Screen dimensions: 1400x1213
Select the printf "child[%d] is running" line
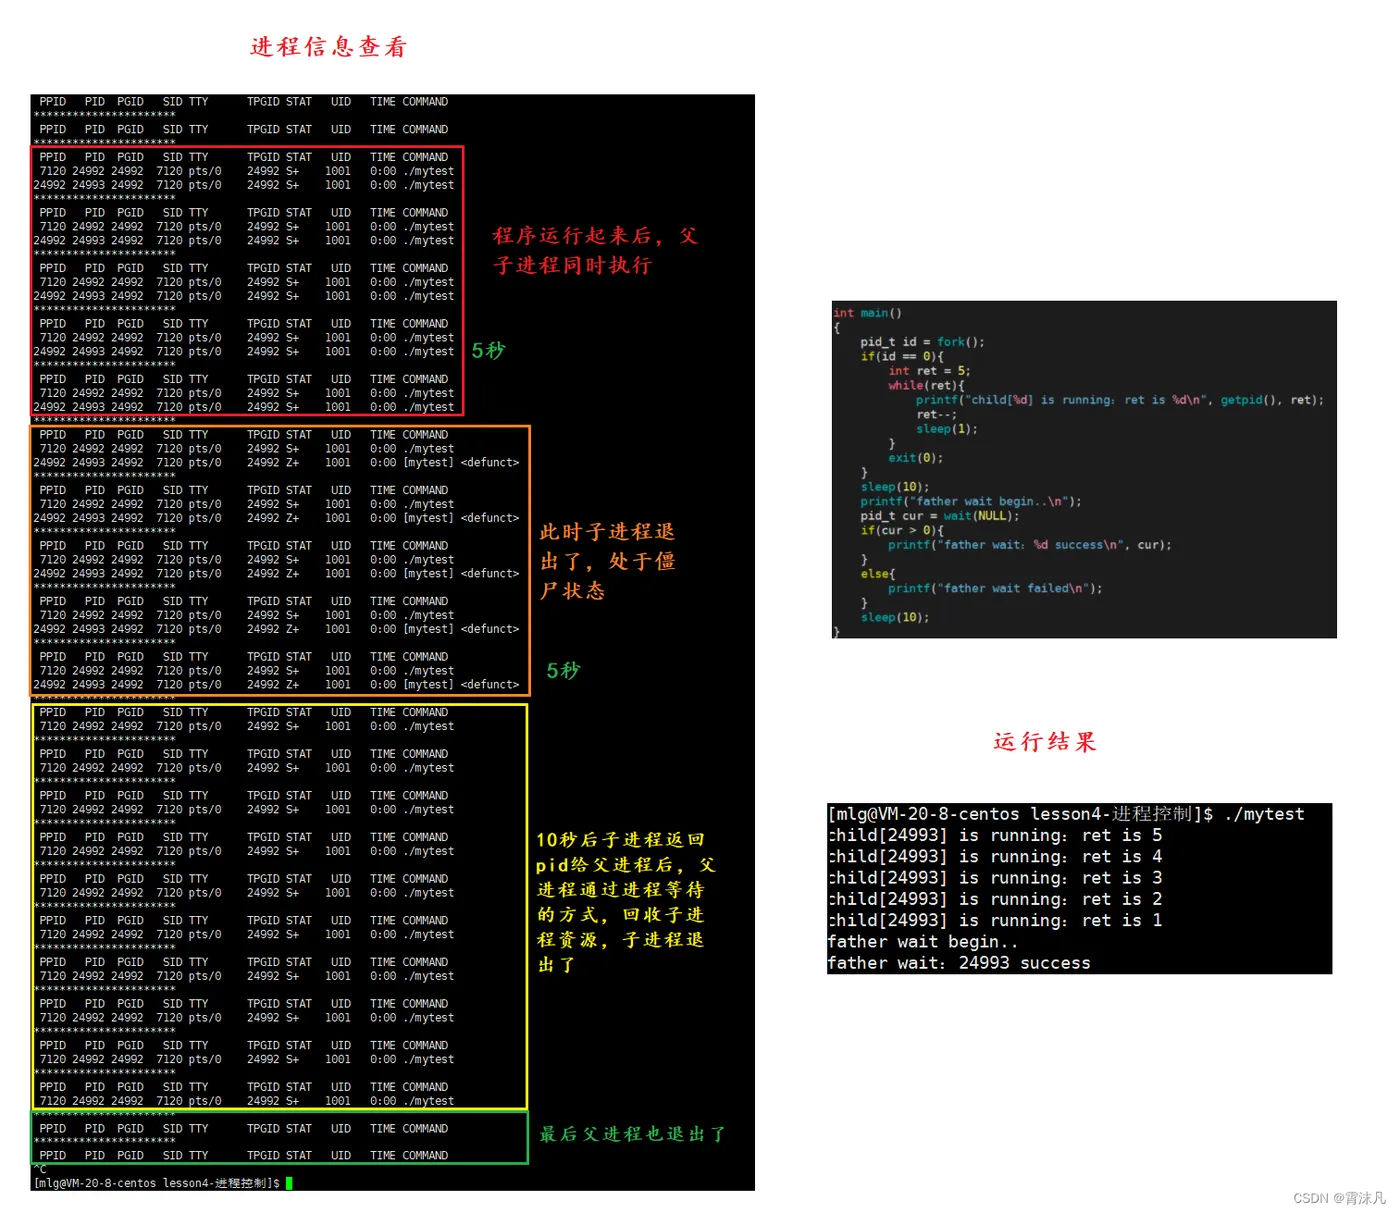point(1119,400)
